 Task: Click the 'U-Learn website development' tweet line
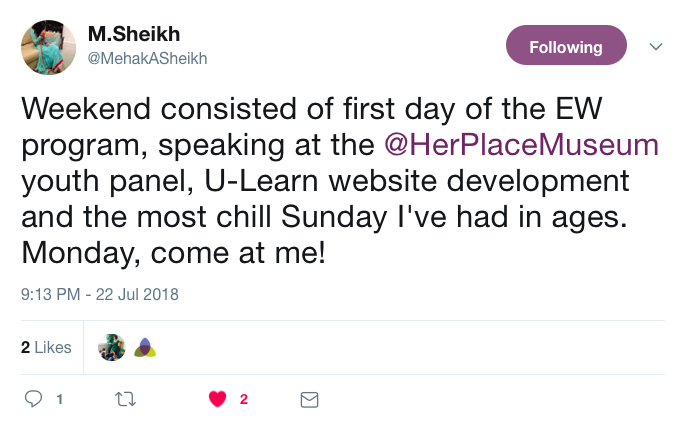[417, 181]
